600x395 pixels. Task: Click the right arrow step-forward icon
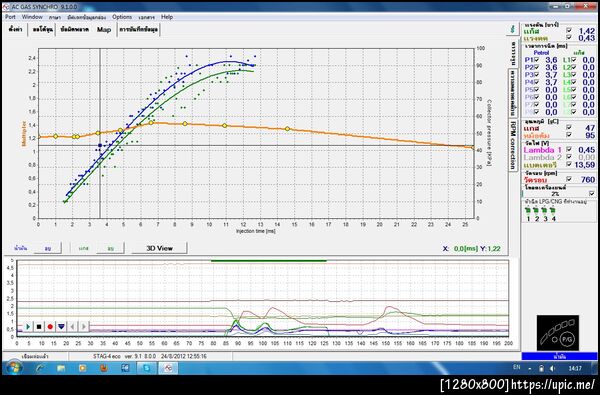84,327
